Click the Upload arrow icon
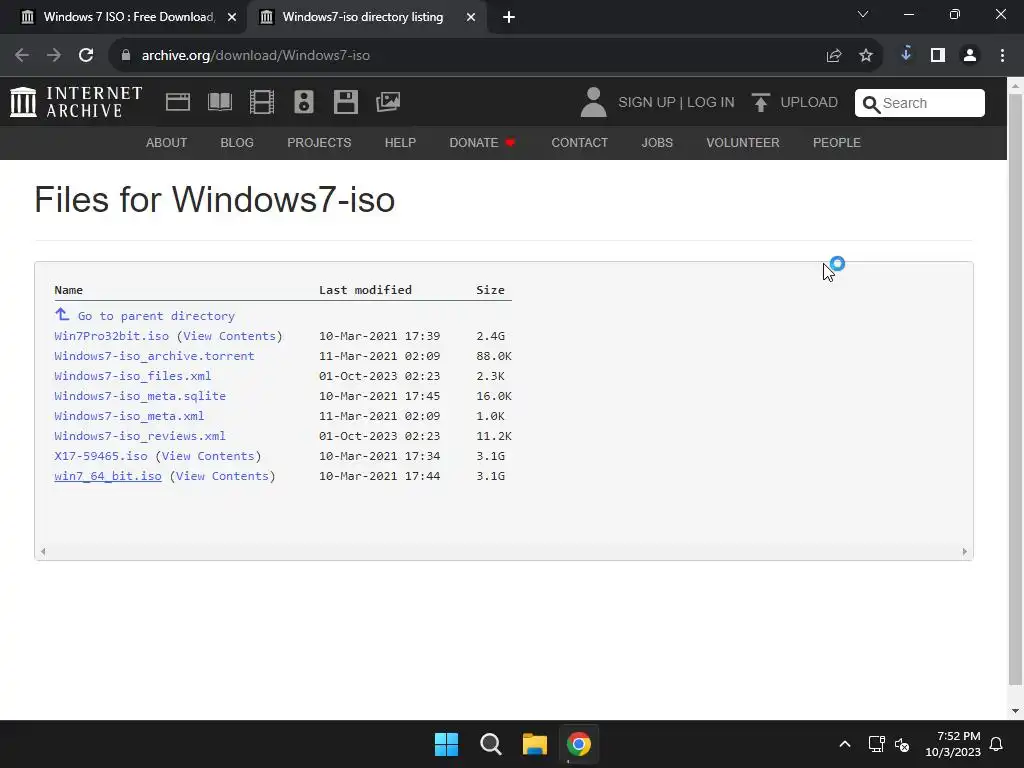The height and width of the screenshot is (768, 1024). [760, 103]
